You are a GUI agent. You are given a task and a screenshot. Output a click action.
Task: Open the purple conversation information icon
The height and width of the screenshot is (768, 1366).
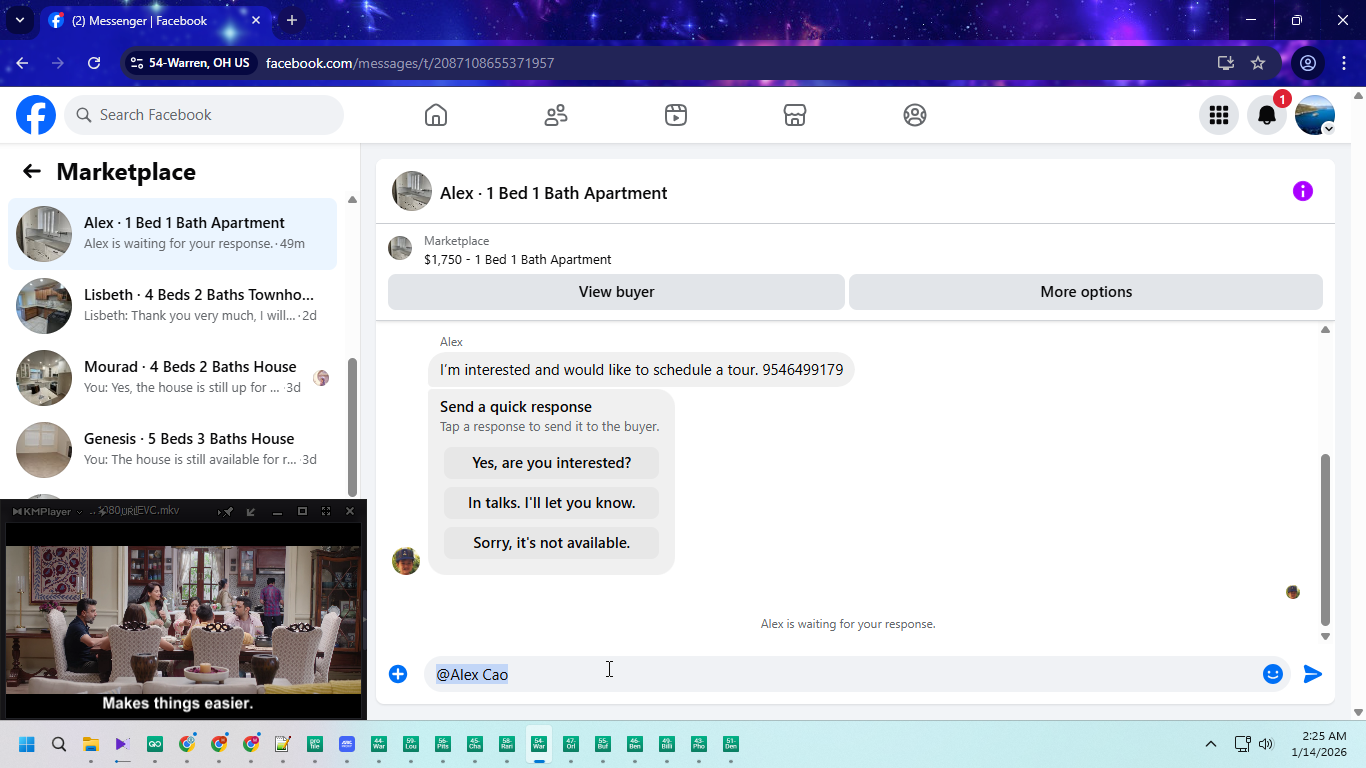1303,191
